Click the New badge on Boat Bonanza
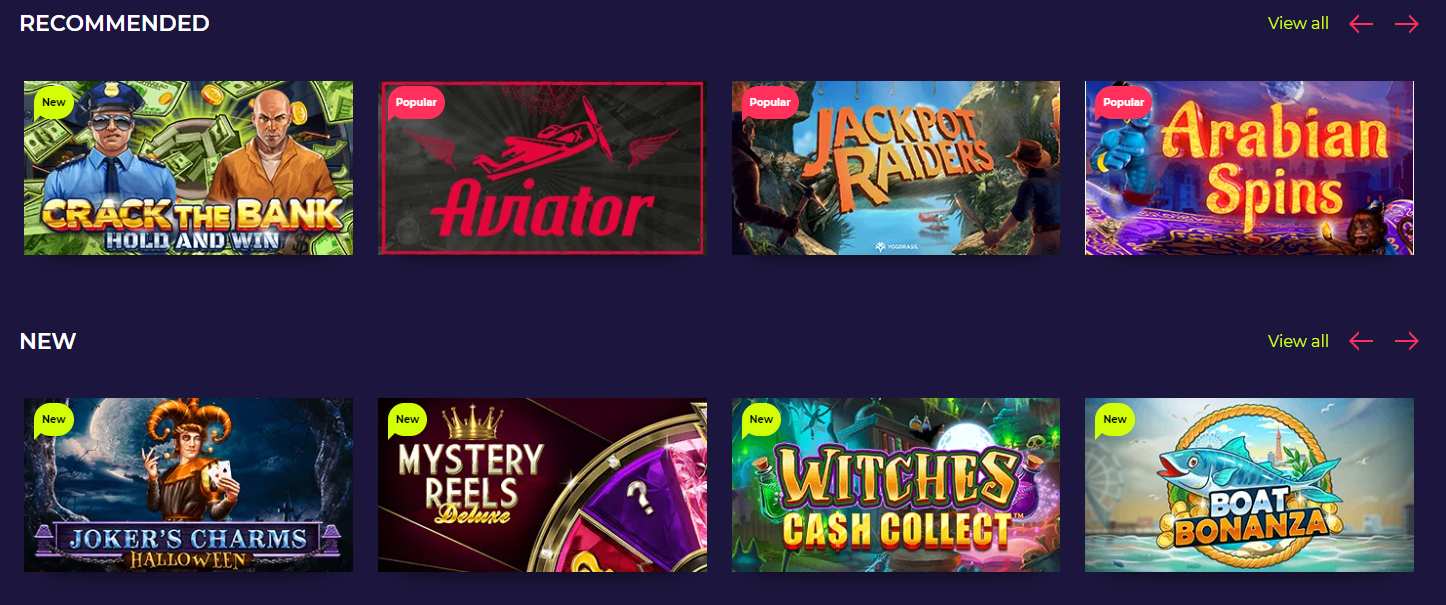 pos(1114,420)
